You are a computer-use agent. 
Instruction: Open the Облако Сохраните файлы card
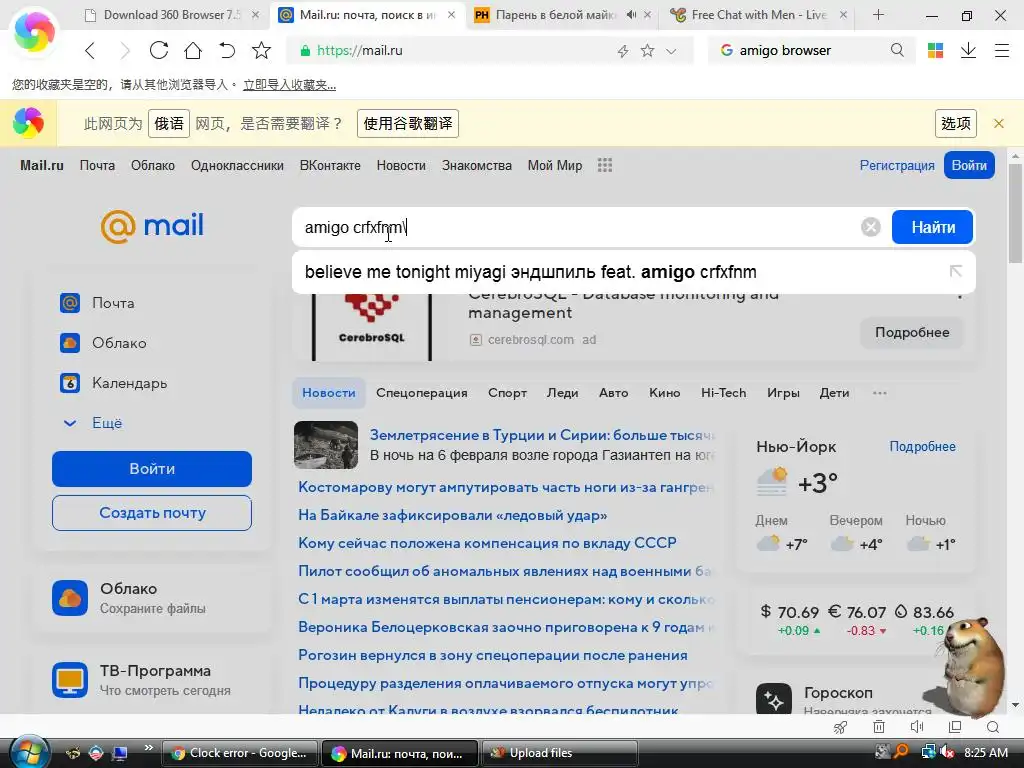pos(152,598)
